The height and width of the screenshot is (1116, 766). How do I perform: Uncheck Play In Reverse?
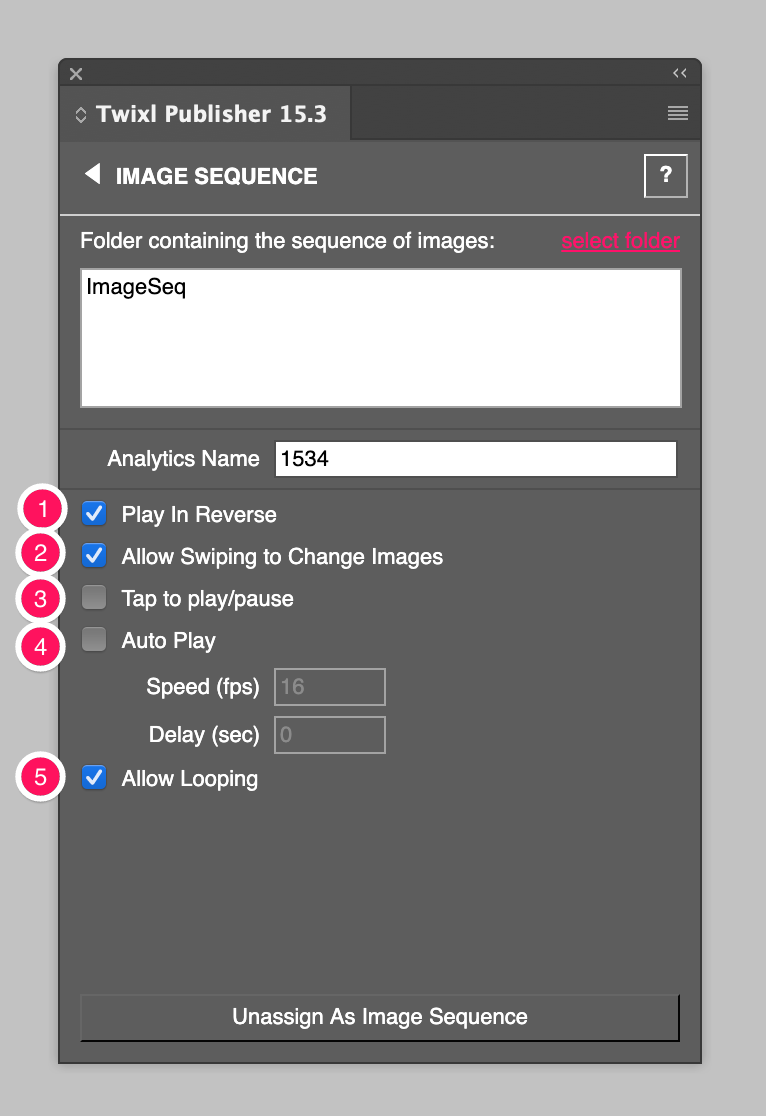coord(94,513)
